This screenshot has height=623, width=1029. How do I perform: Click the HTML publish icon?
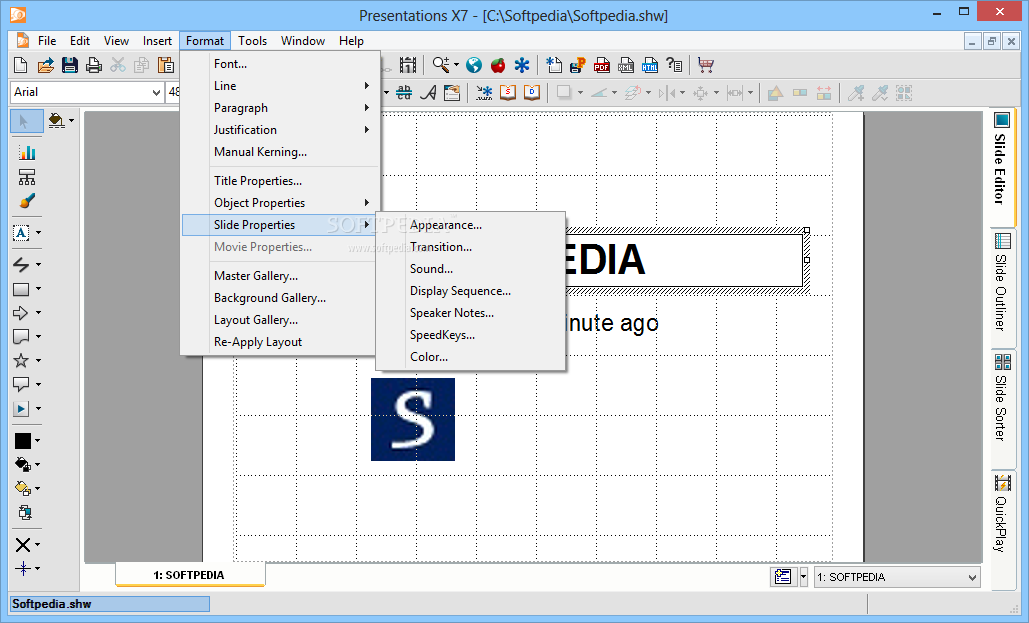click(x=650, y=65)
